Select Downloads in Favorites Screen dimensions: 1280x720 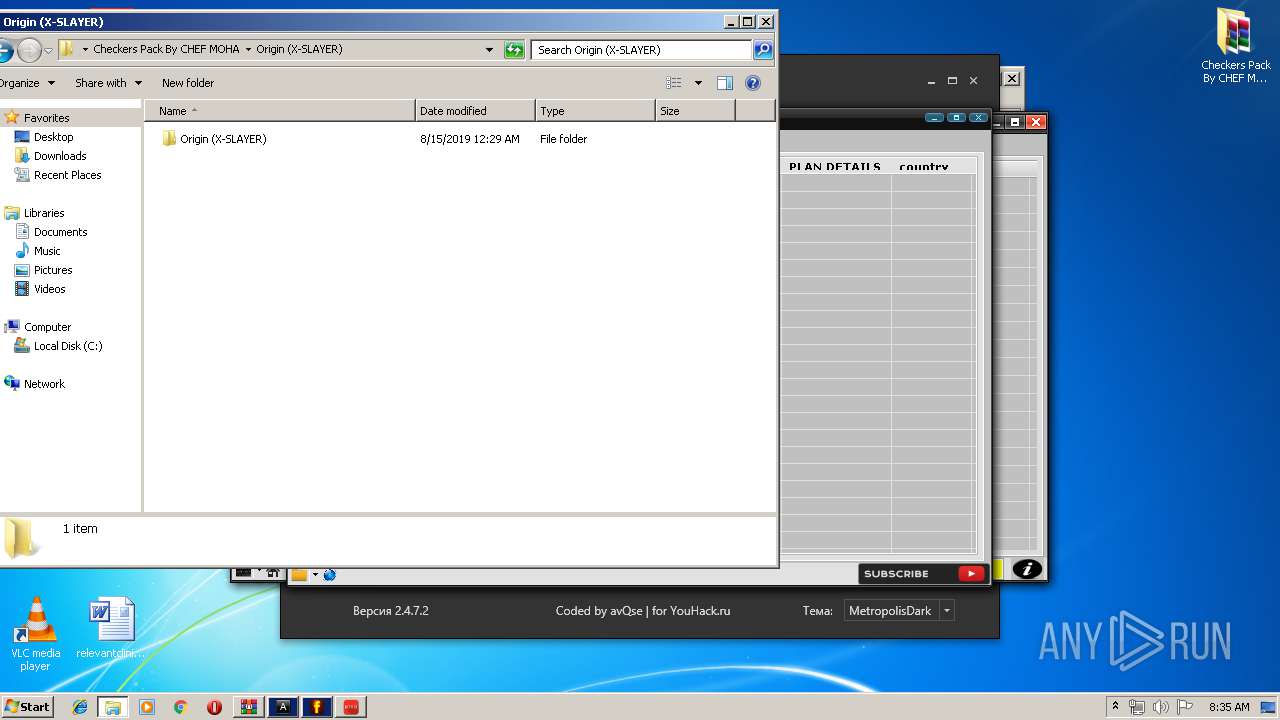pyautogui.click(x=60, y=156)
